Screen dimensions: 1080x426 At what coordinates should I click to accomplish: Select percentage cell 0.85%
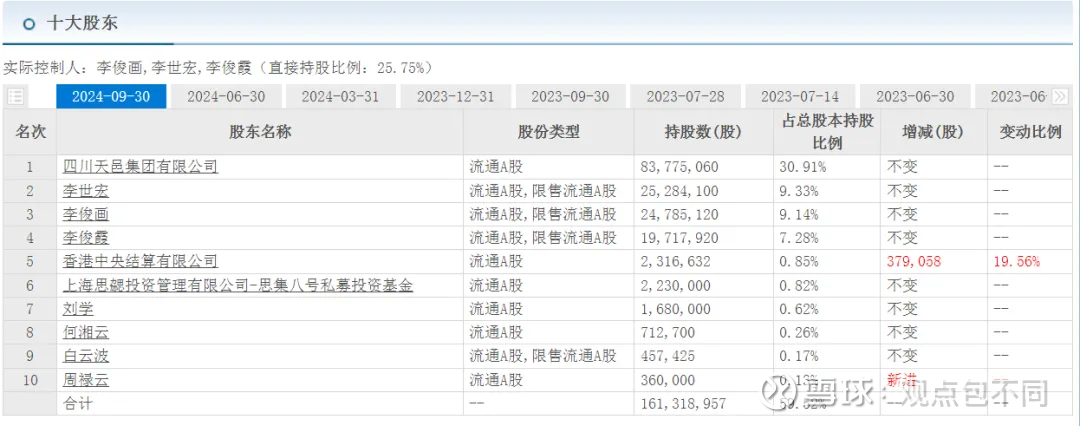pos(799,262)
